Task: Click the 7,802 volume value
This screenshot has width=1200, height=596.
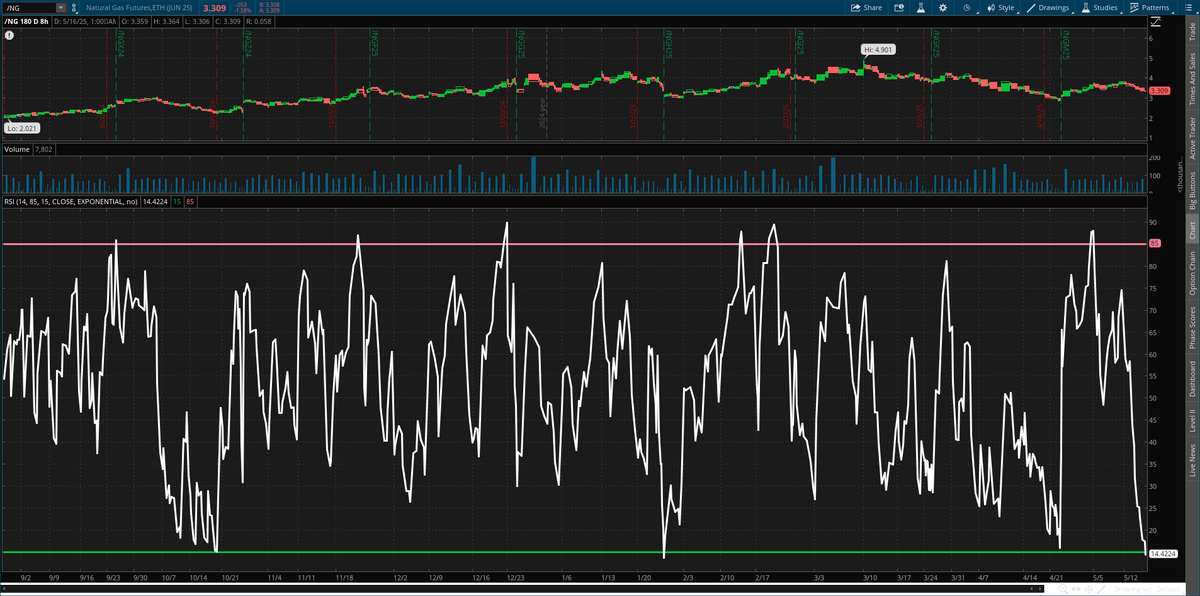Action: (x=43, y=149)
